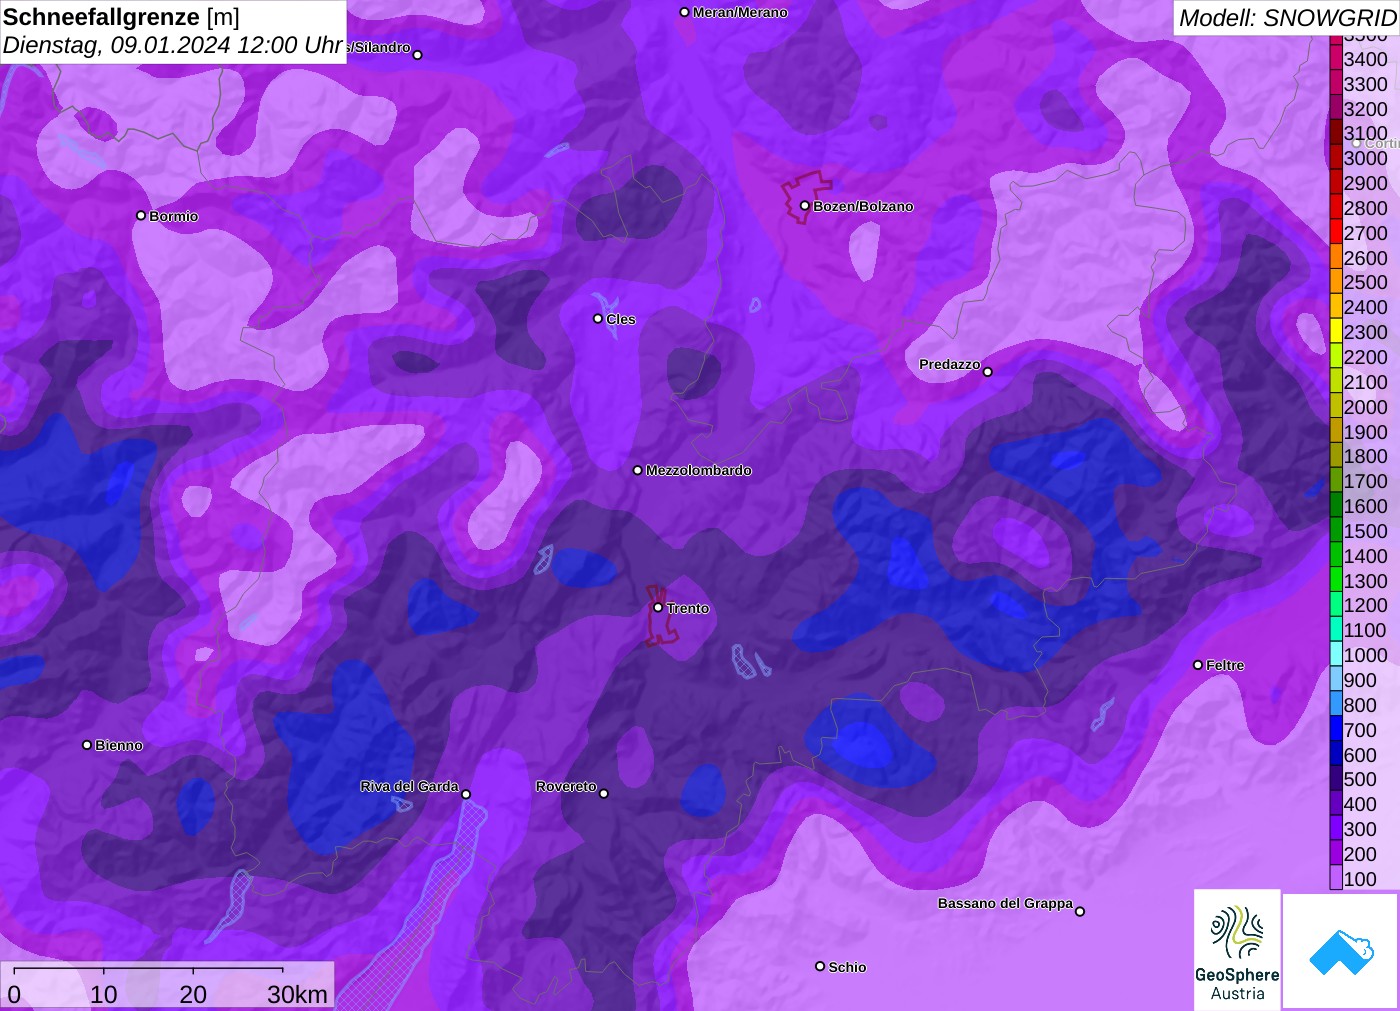Image resolution: width=1400 pixels, height=1011 pixels.
Task: Click the red Bolzano city boundary outline
Action: point(806,196)
